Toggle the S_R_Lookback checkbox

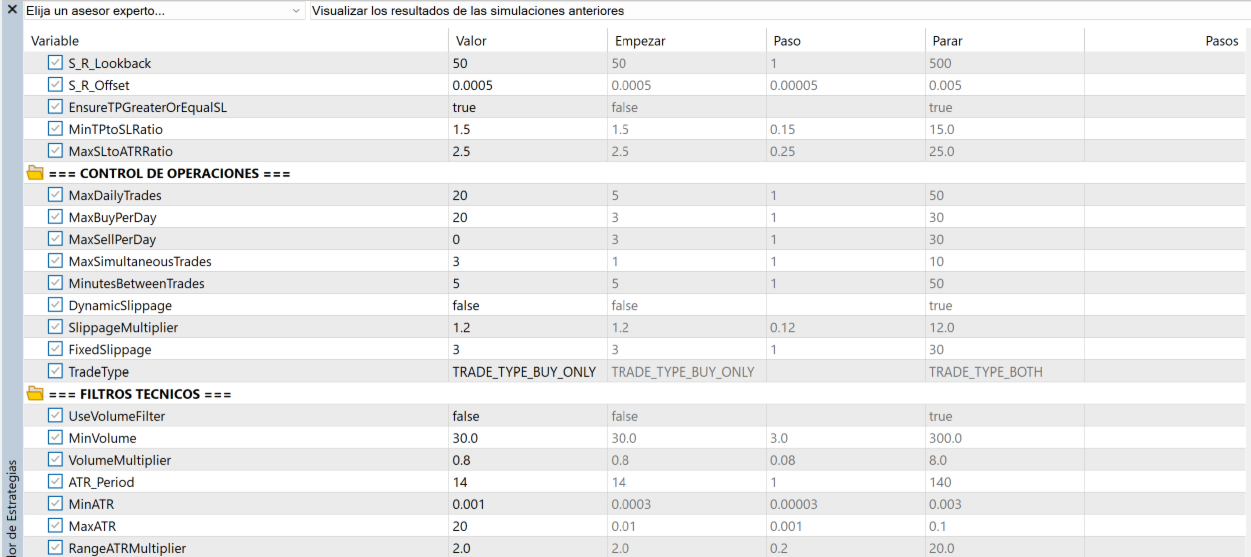(55, 63)
